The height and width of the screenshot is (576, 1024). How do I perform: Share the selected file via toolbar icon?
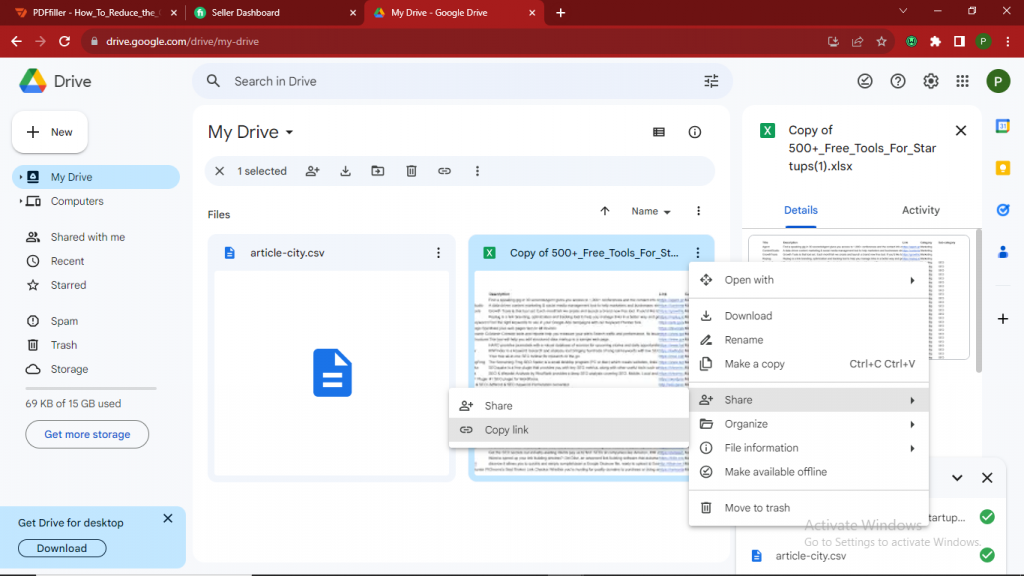pyautogui.click(x=313, y=171)
